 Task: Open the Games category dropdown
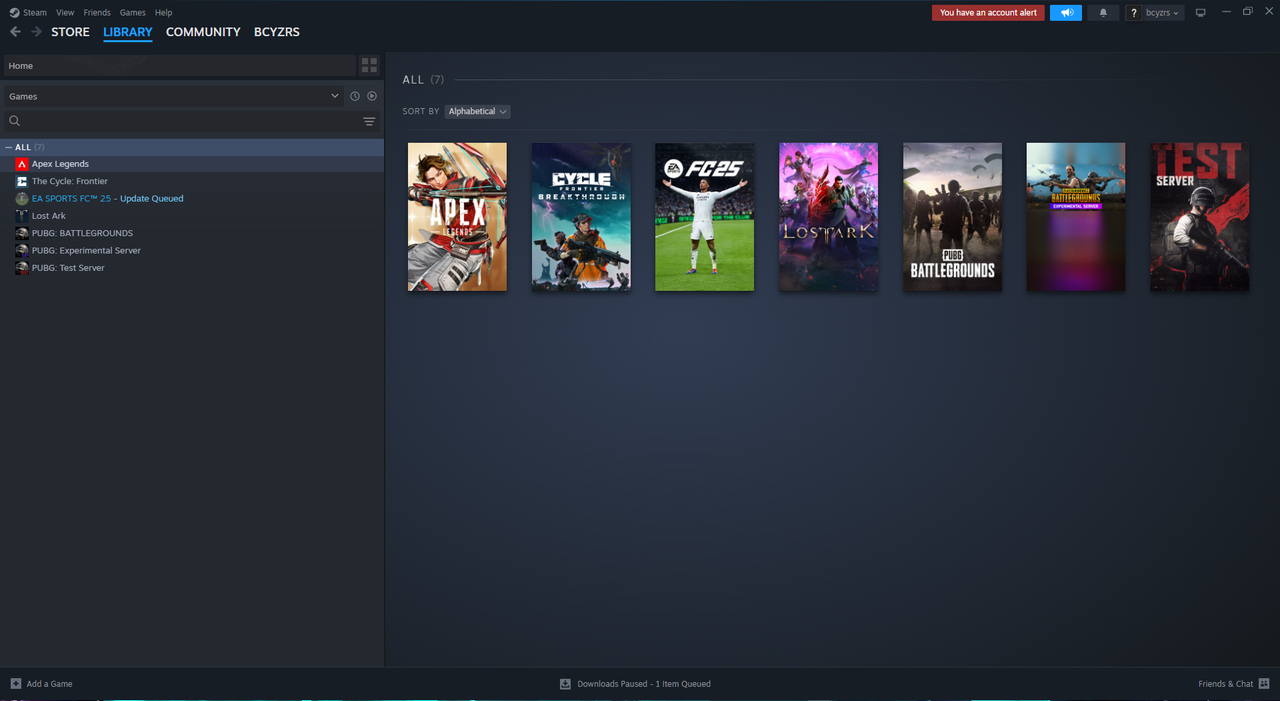174,96
